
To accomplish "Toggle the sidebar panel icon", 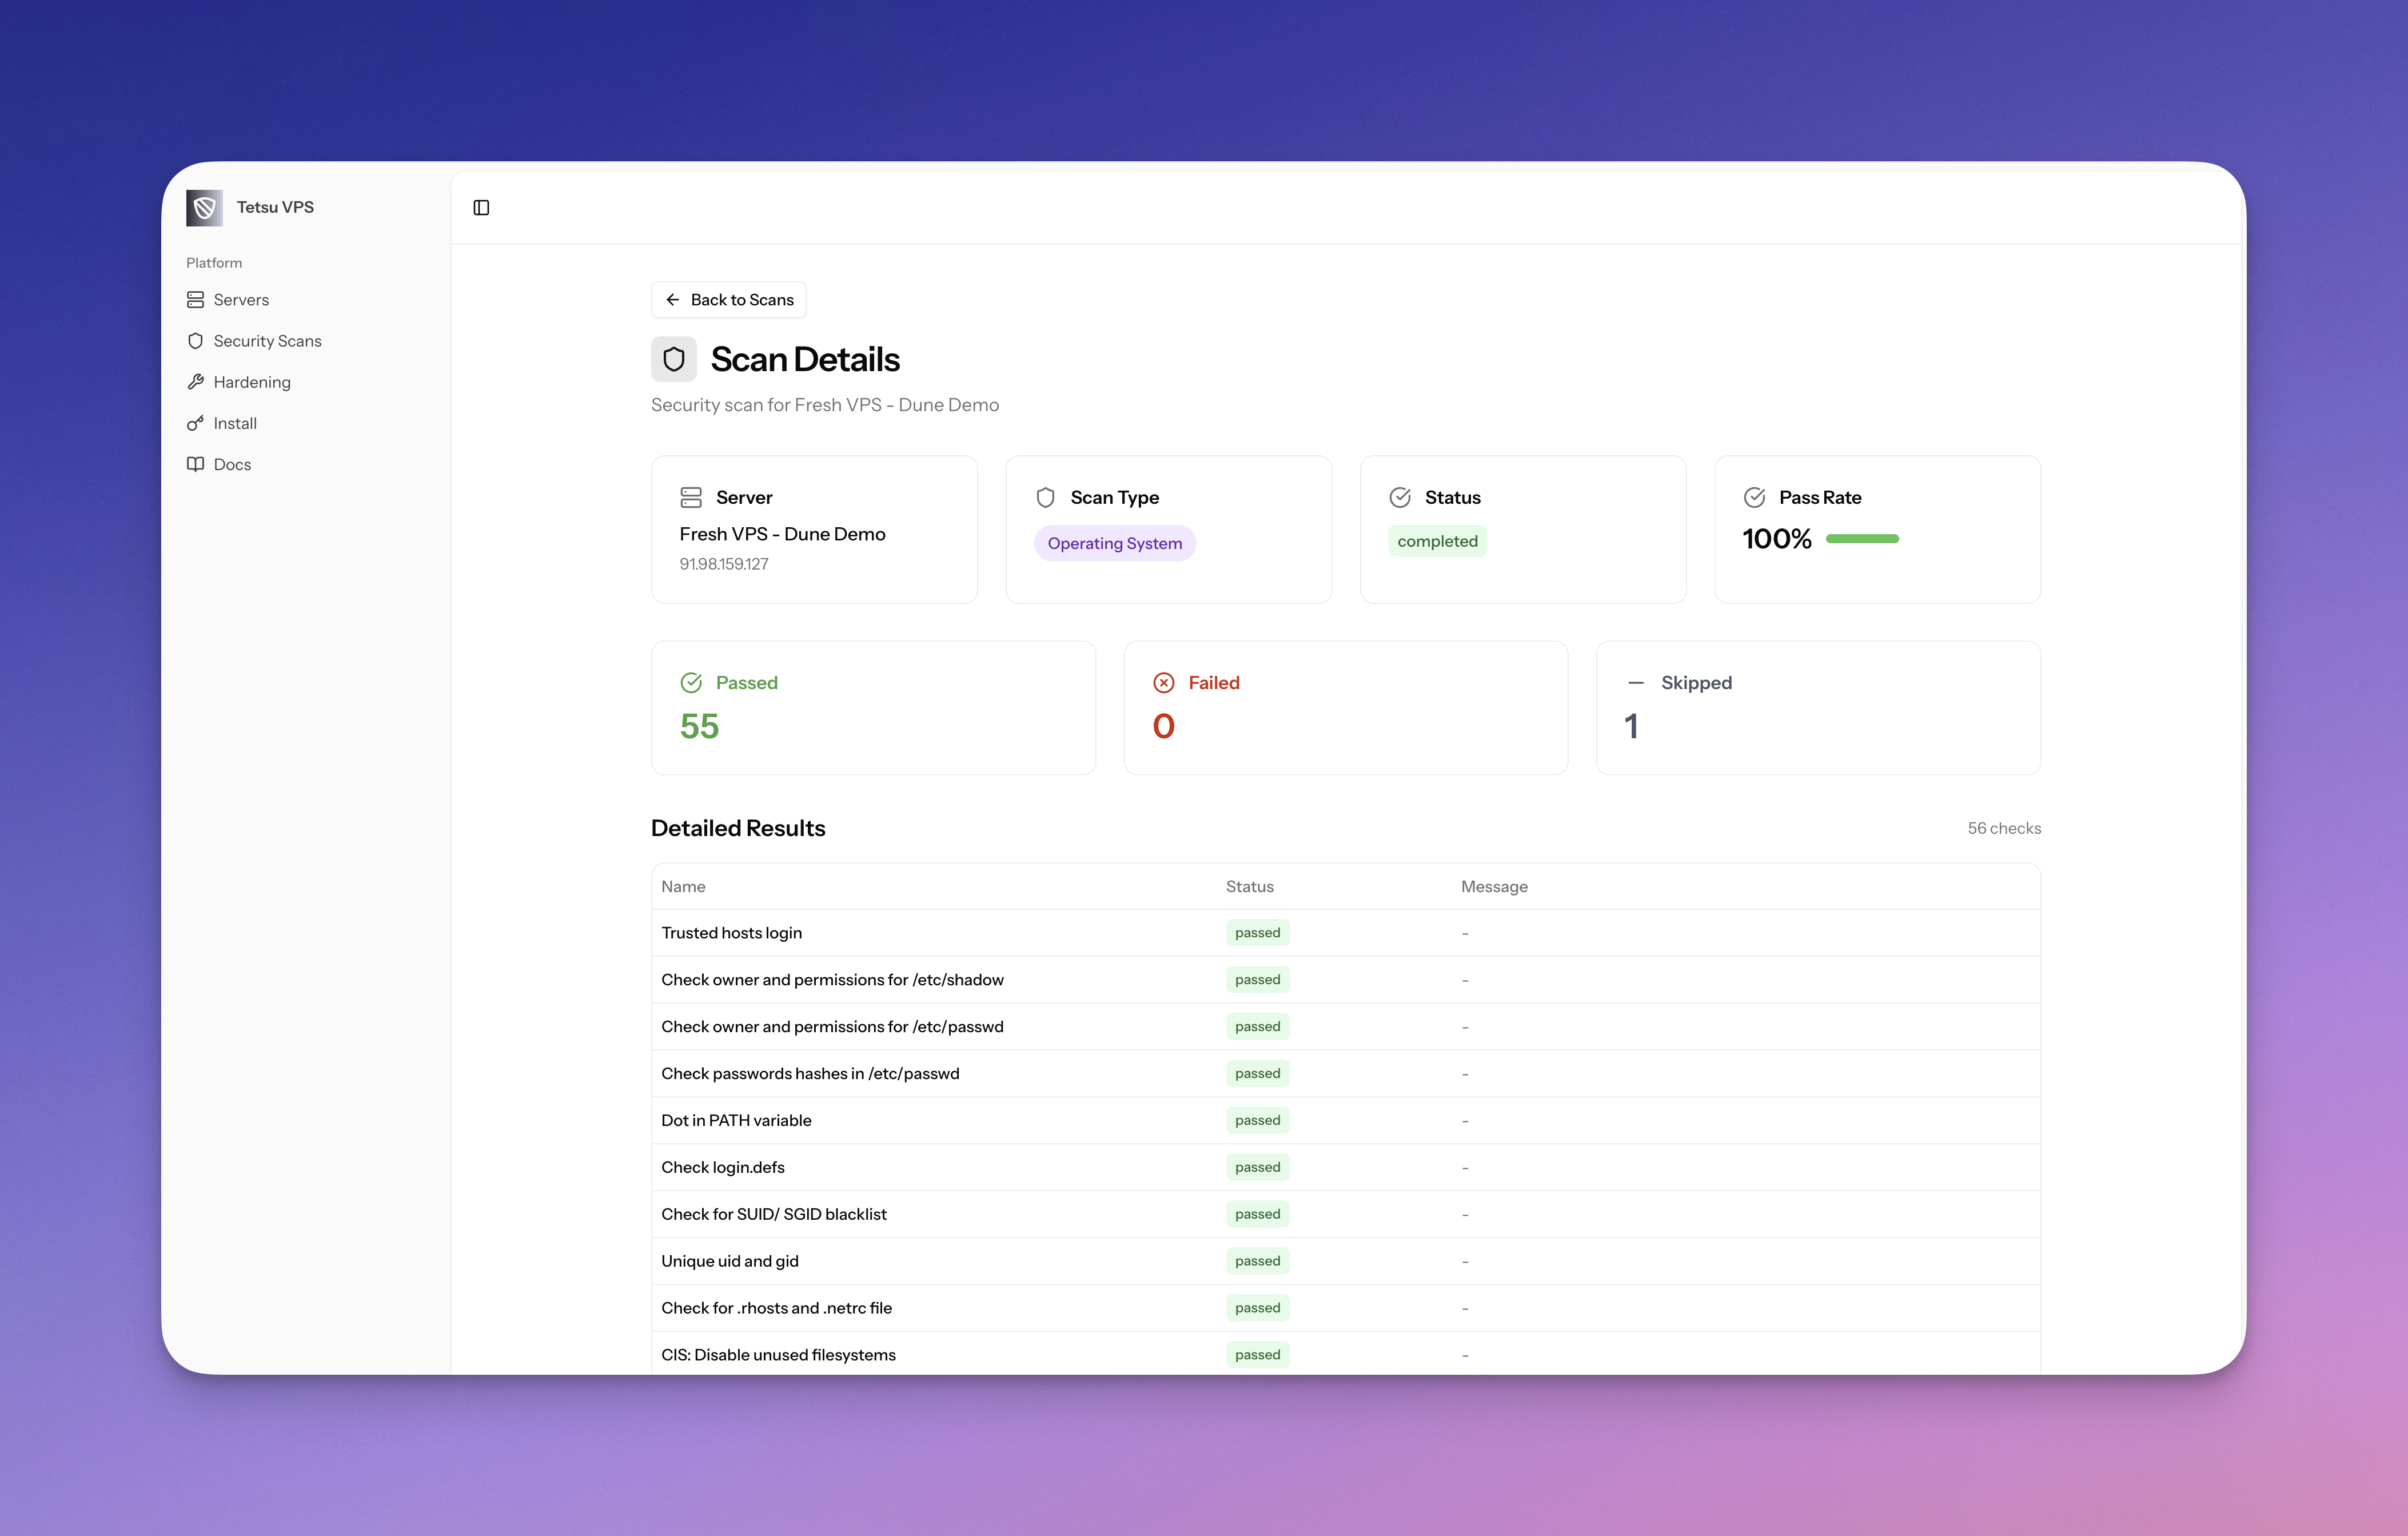I will pyautogui.click(x=481, y=208).
